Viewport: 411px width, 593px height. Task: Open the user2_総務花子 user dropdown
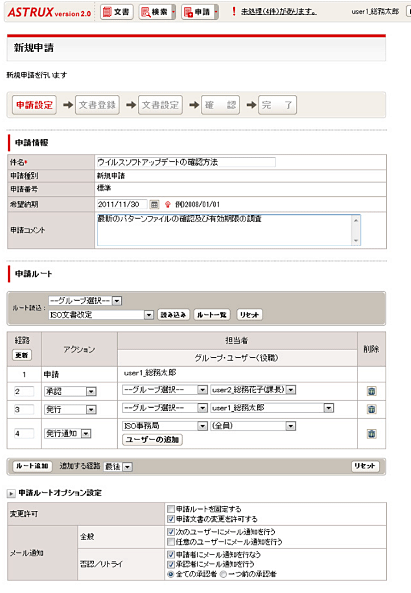tap(253, 390)
